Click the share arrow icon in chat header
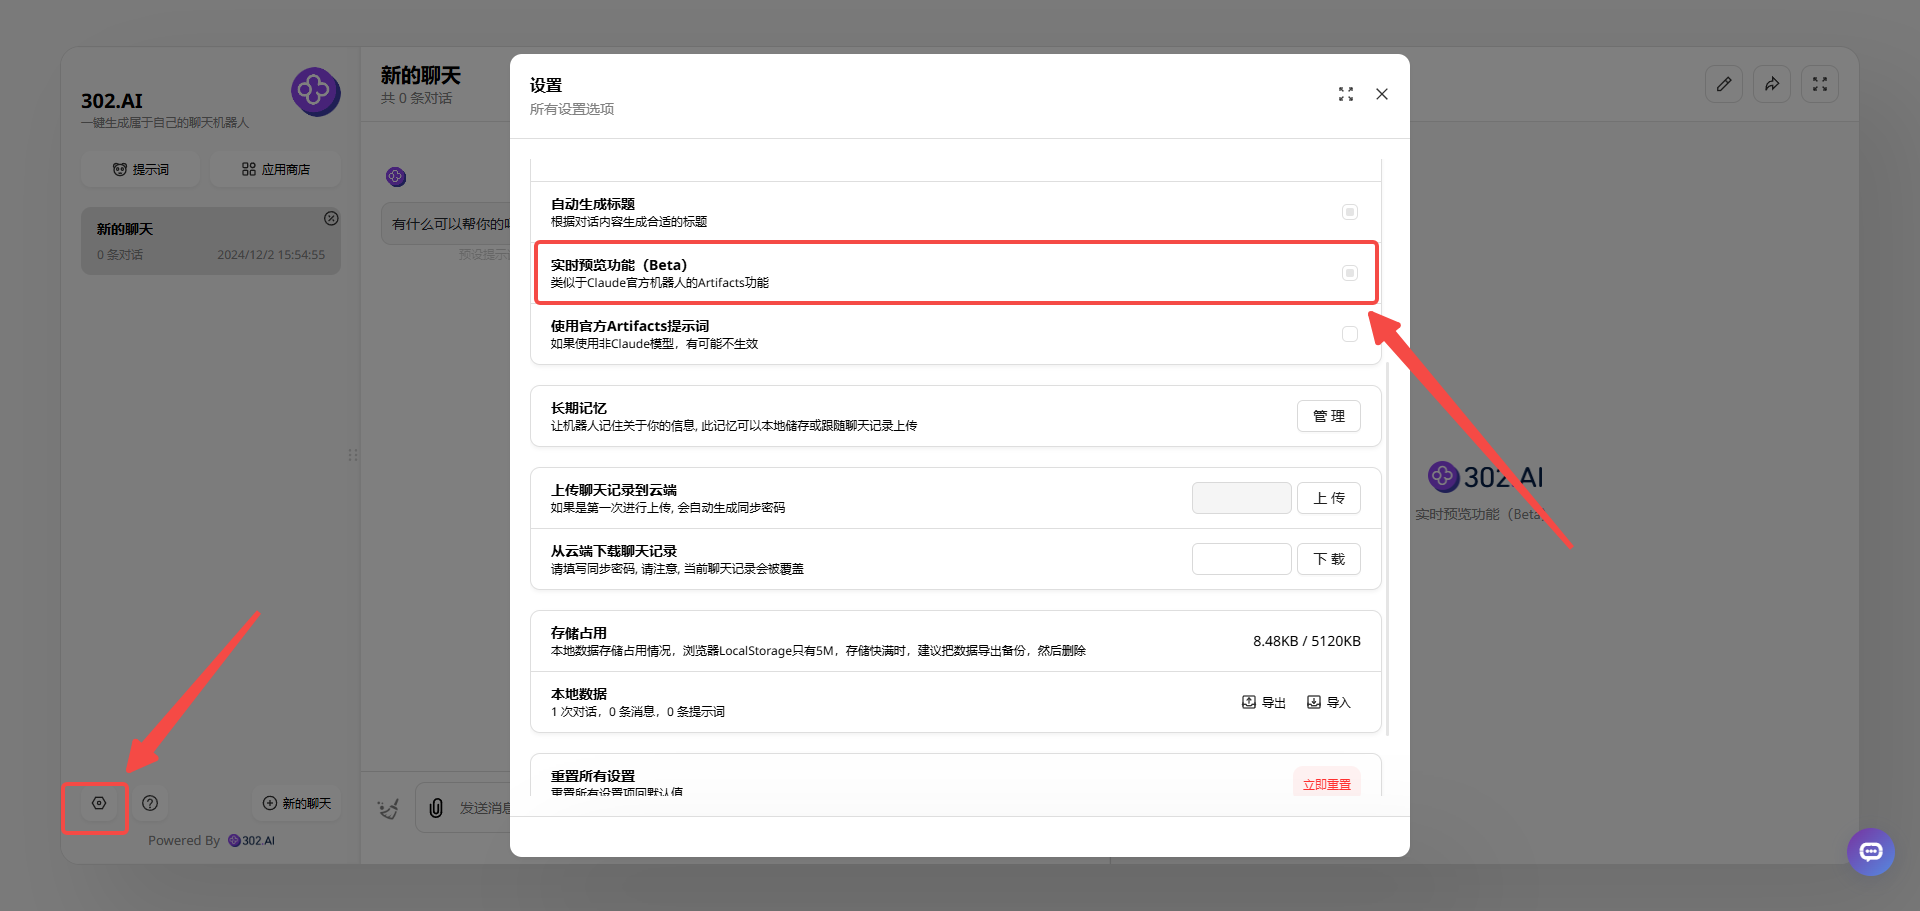 coord(1772,84)
